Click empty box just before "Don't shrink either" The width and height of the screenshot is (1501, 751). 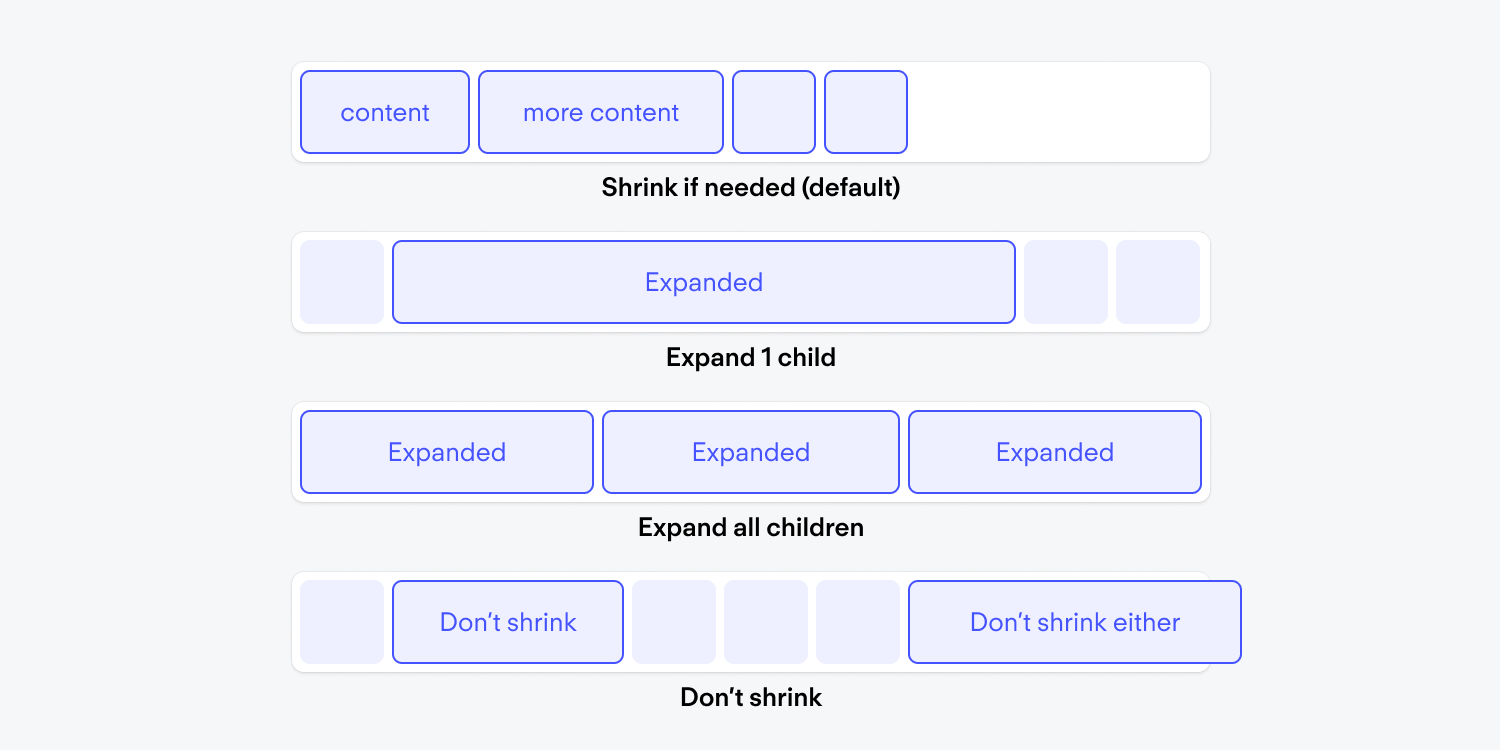coord(858,622)
